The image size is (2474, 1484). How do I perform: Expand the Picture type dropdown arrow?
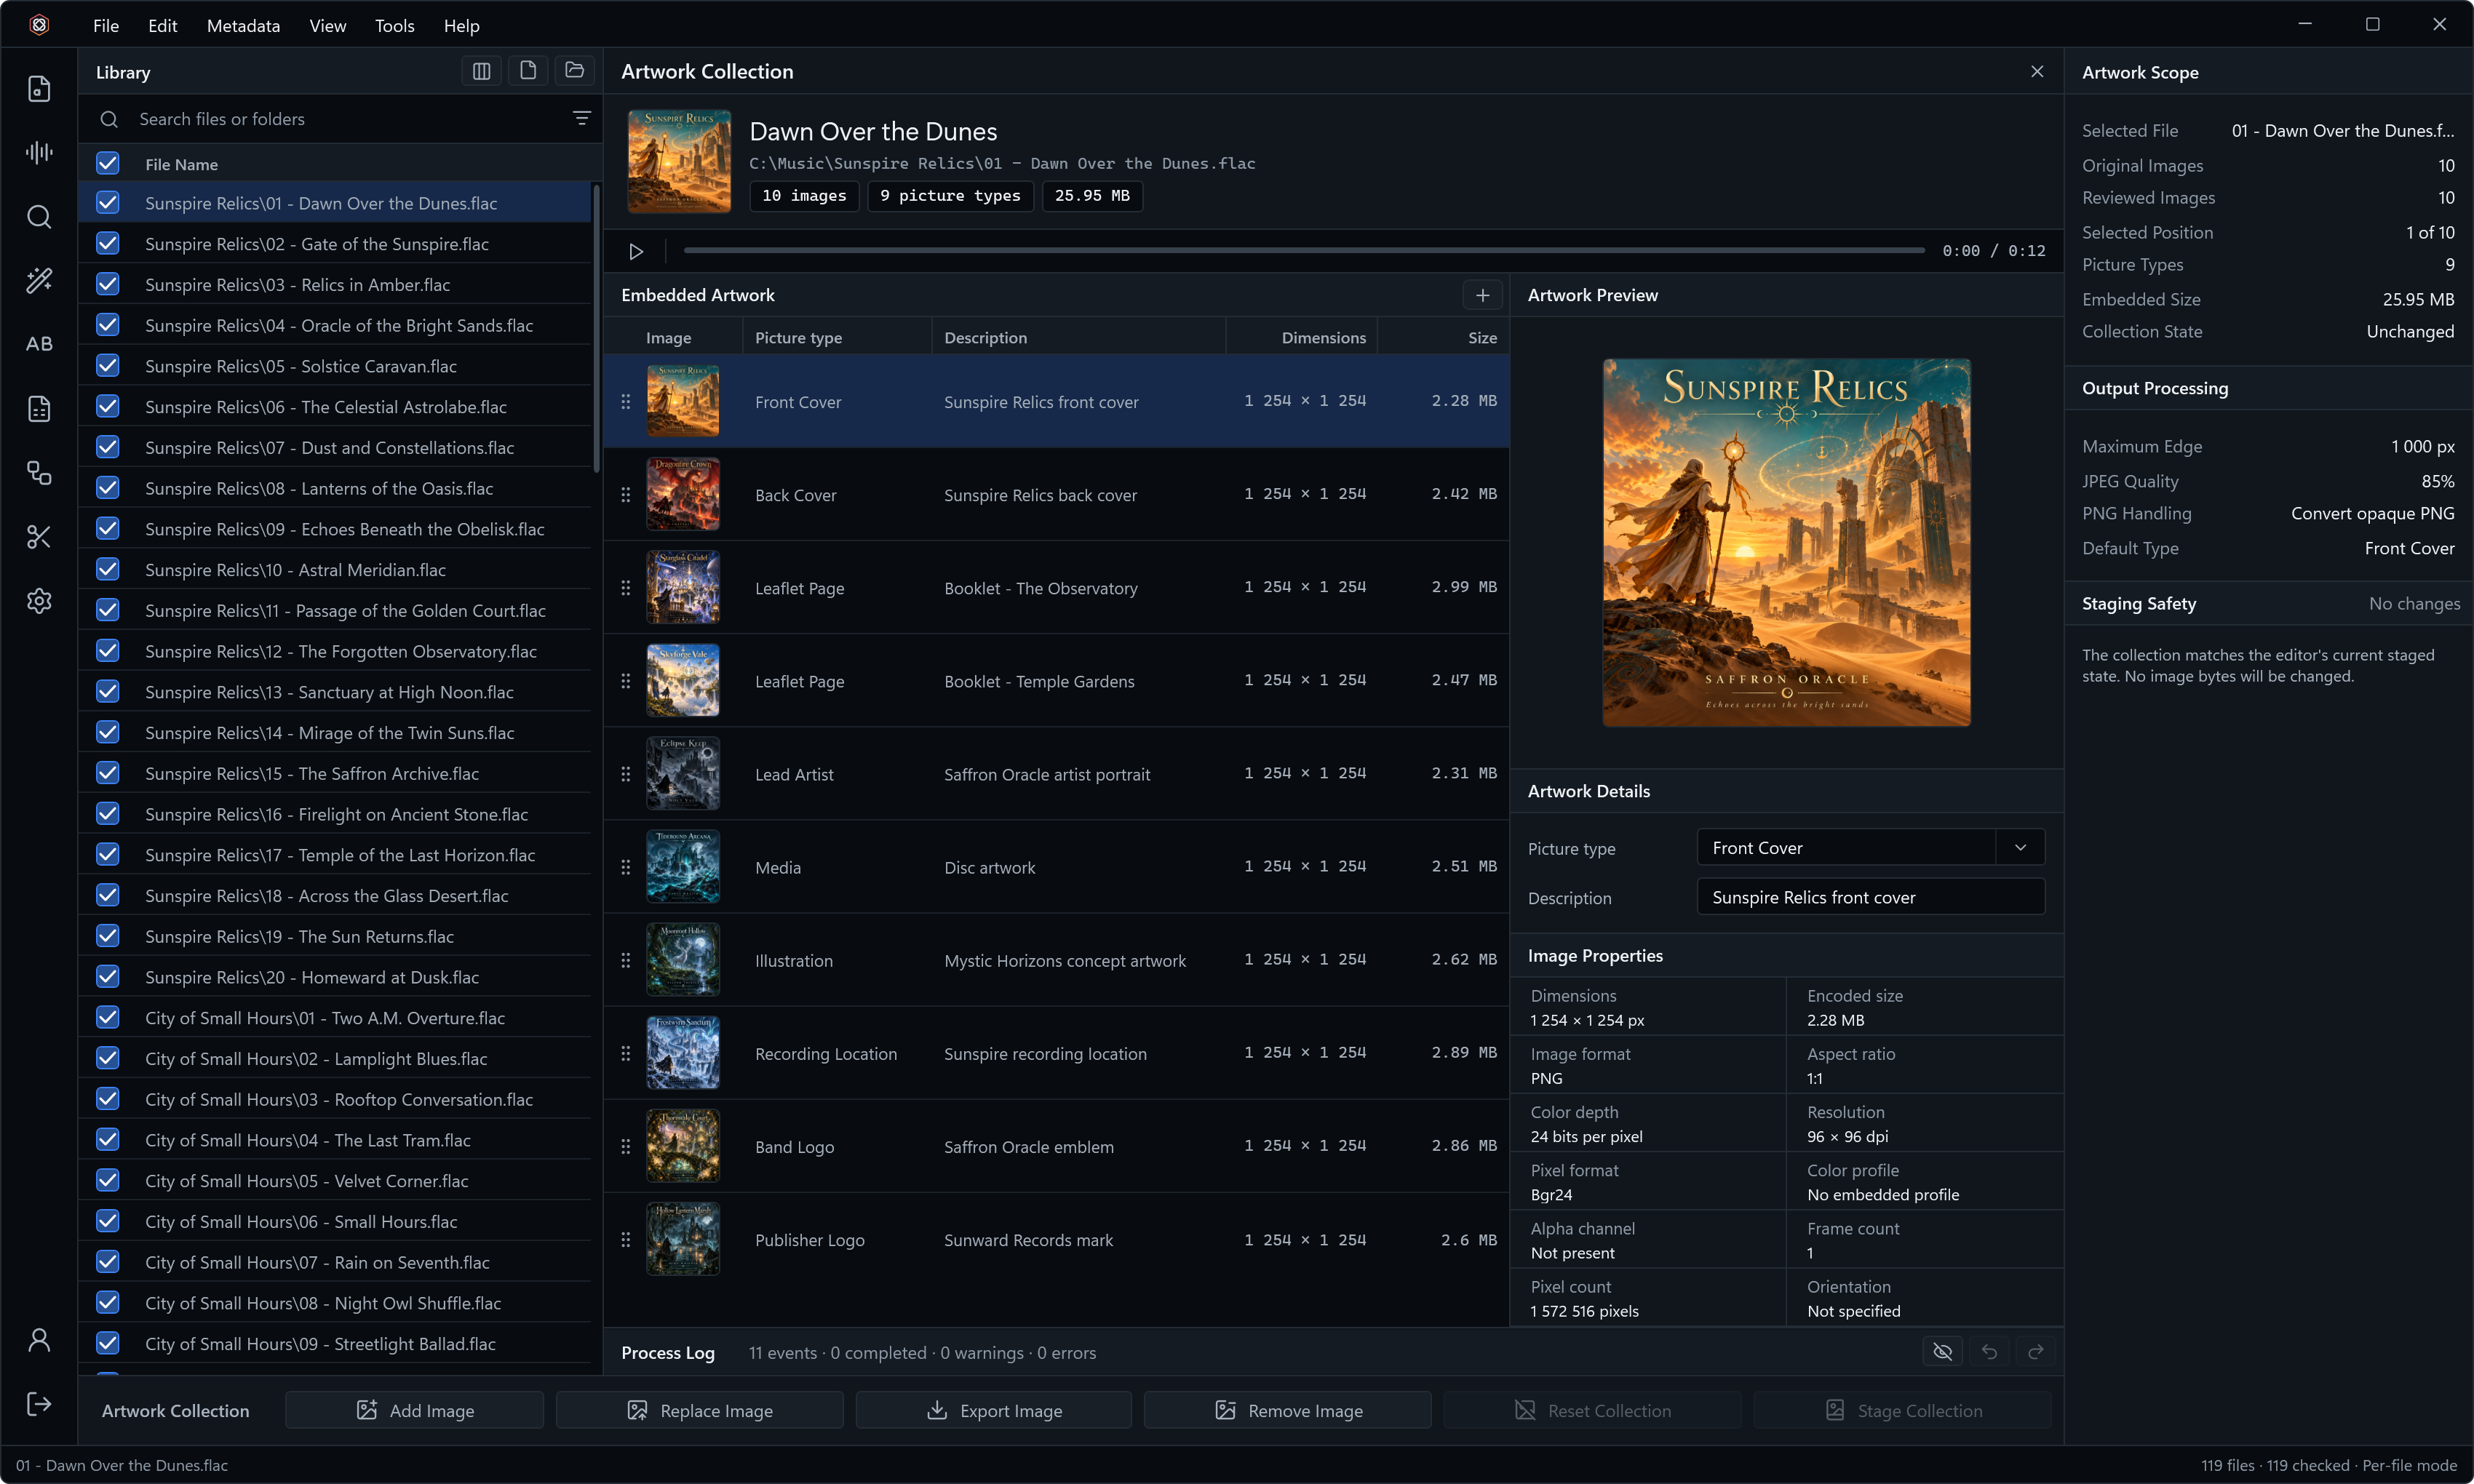[2020, 848]
